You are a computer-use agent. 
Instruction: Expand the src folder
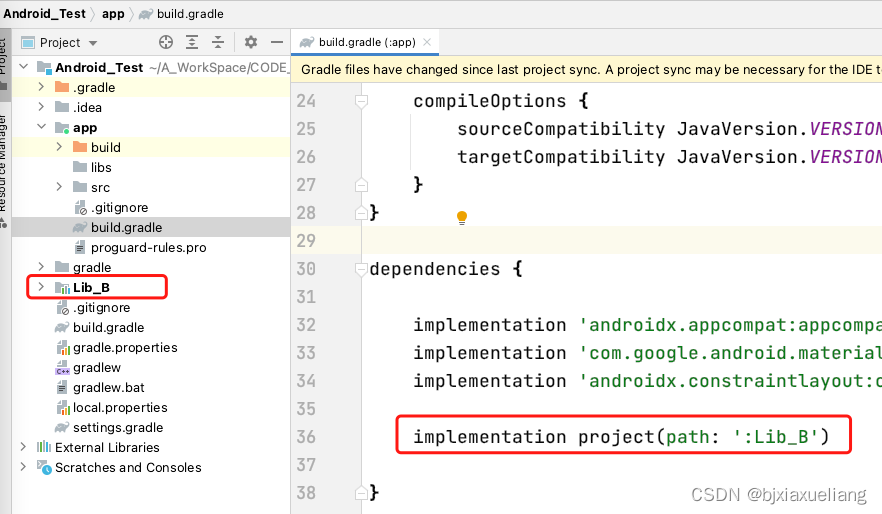tap(59, 187)
